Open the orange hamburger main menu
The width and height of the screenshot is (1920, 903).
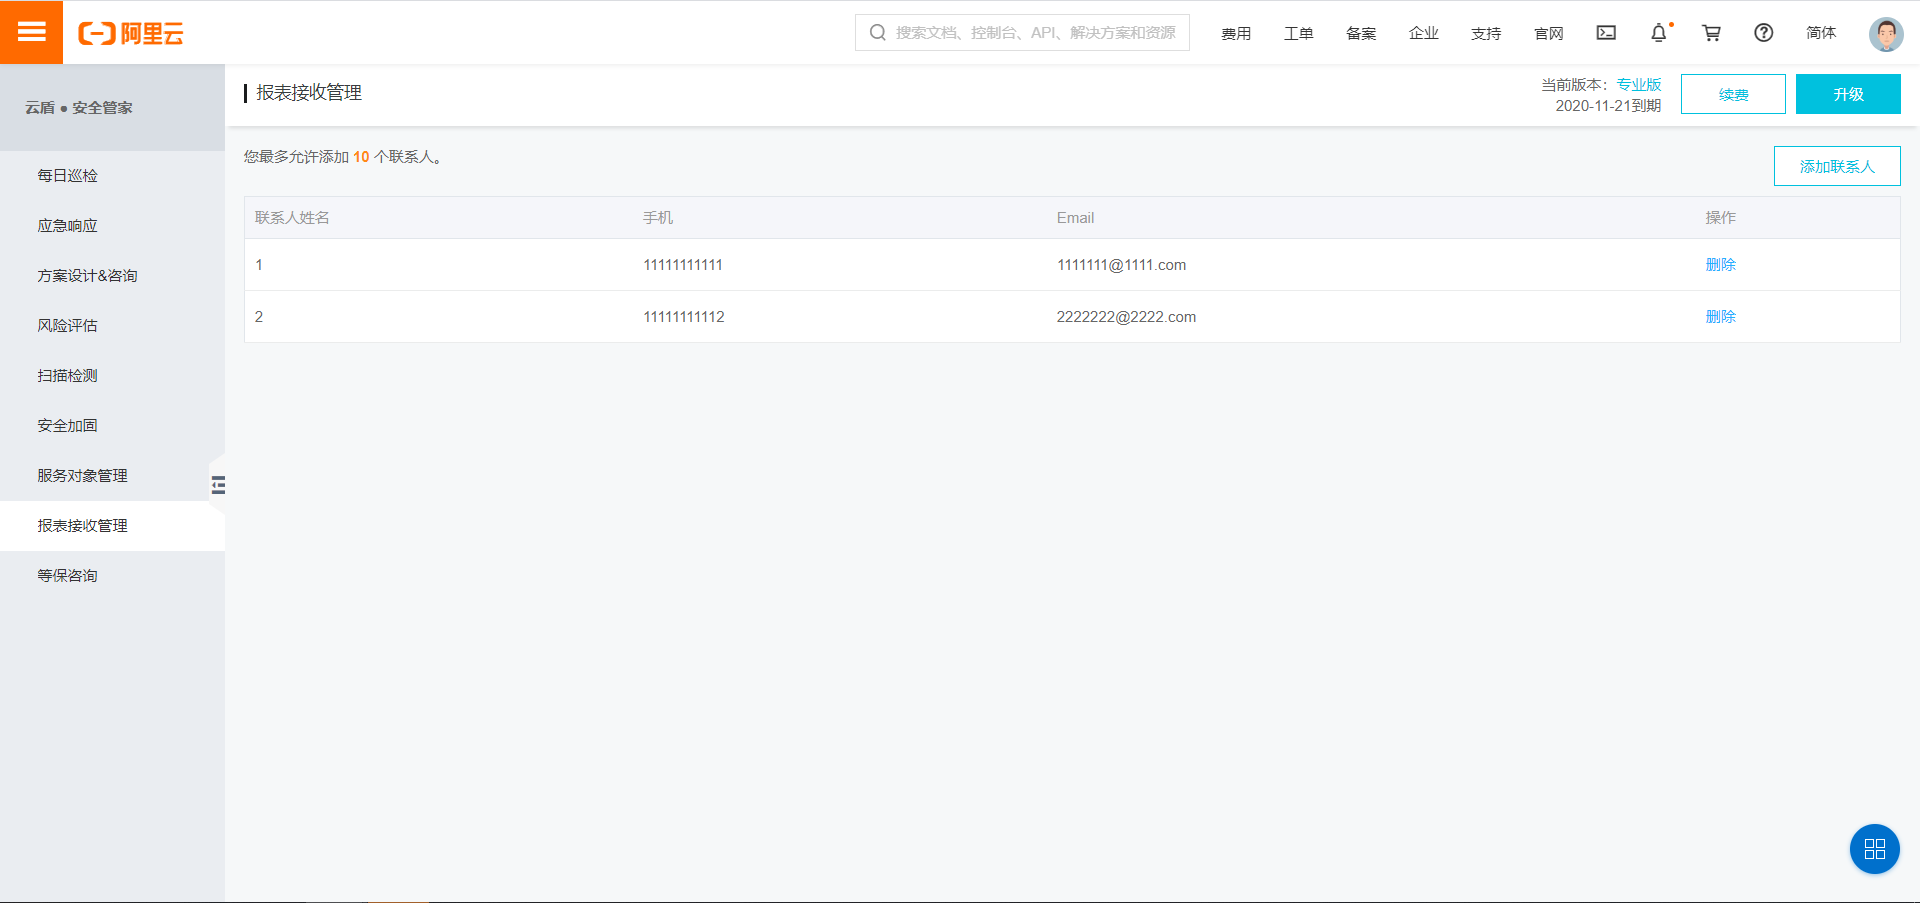(31, 32)
